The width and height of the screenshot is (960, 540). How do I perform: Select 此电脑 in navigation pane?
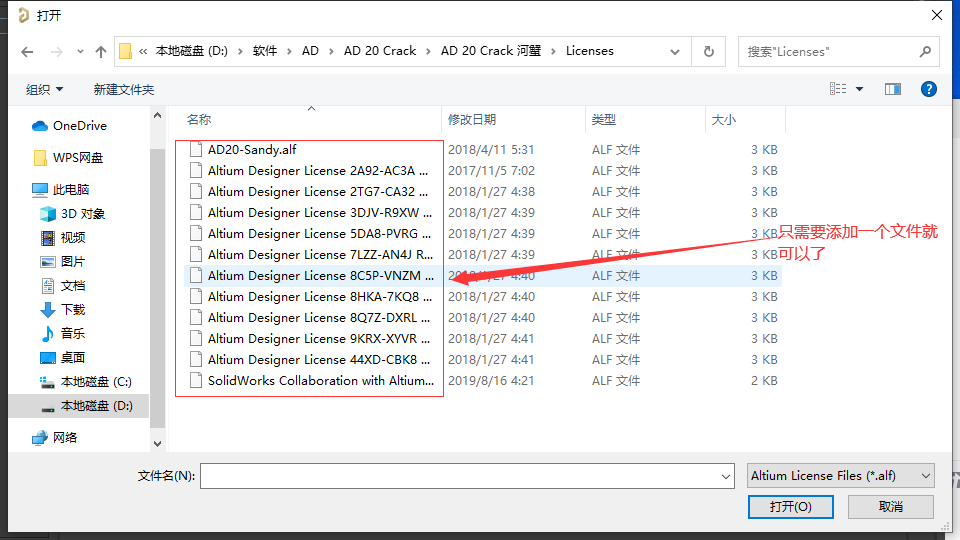pyautogui.click(x=61, y=189)
